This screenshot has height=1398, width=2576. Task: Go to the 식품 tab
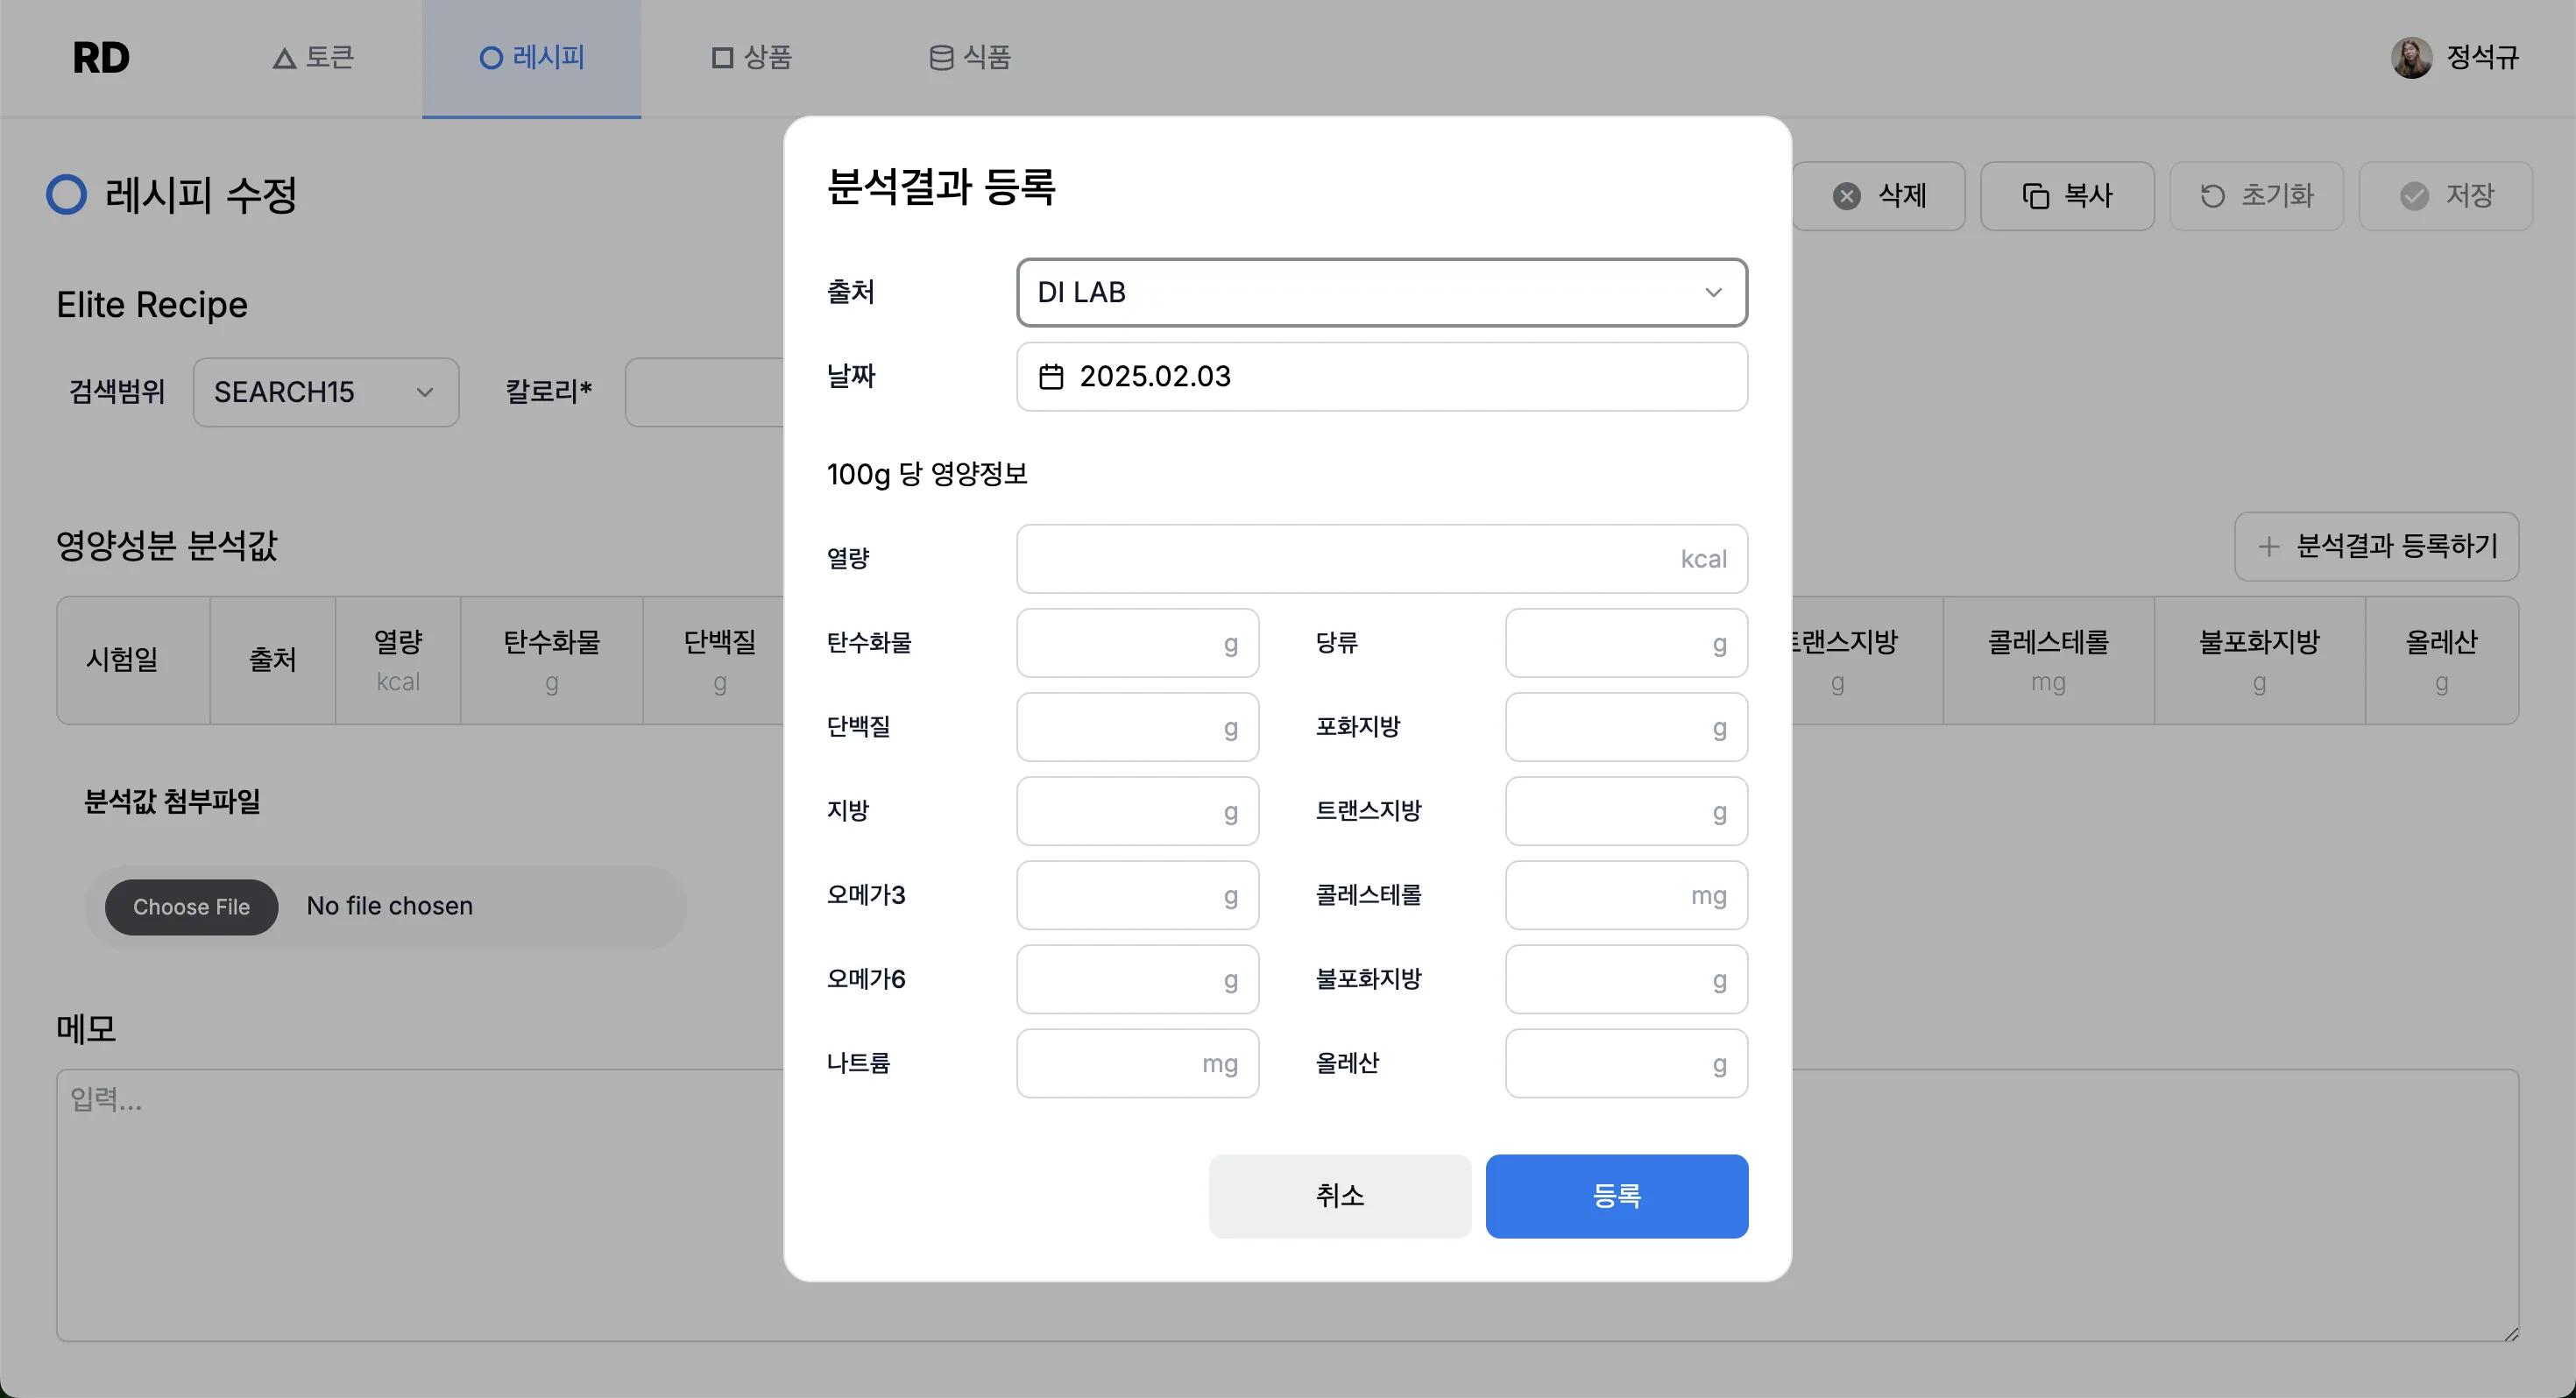coord(969,58)
